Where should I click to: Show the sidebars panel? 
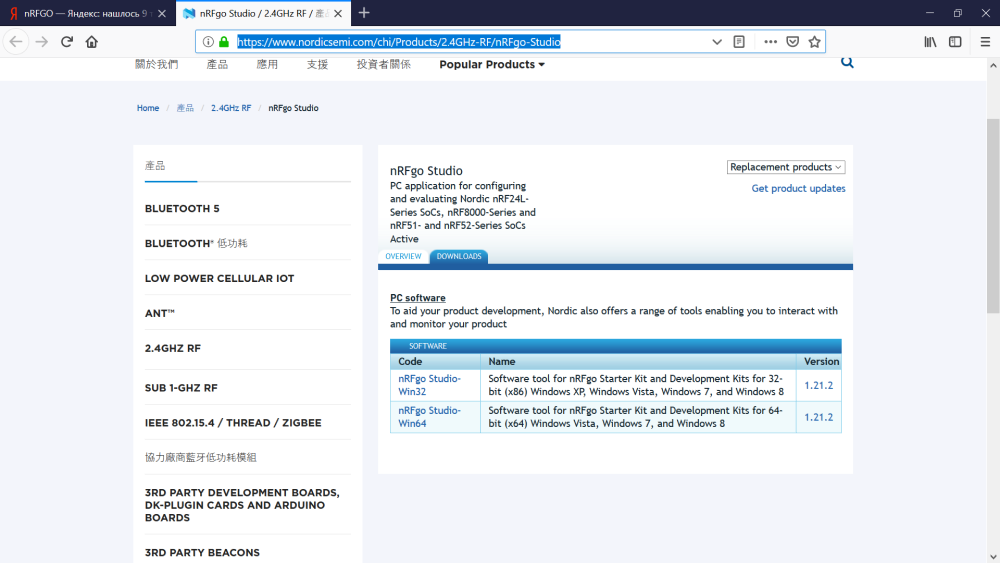pos(955,42)
